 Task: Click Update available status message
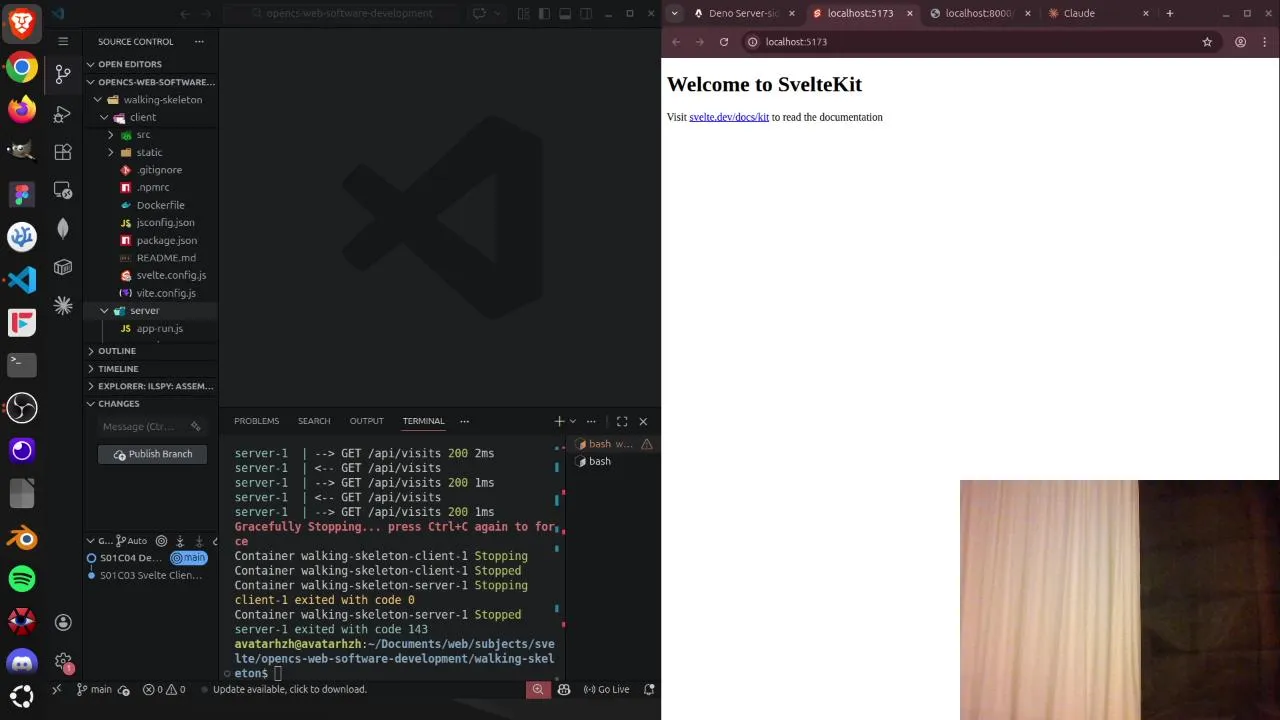click(x=289, y=689)
